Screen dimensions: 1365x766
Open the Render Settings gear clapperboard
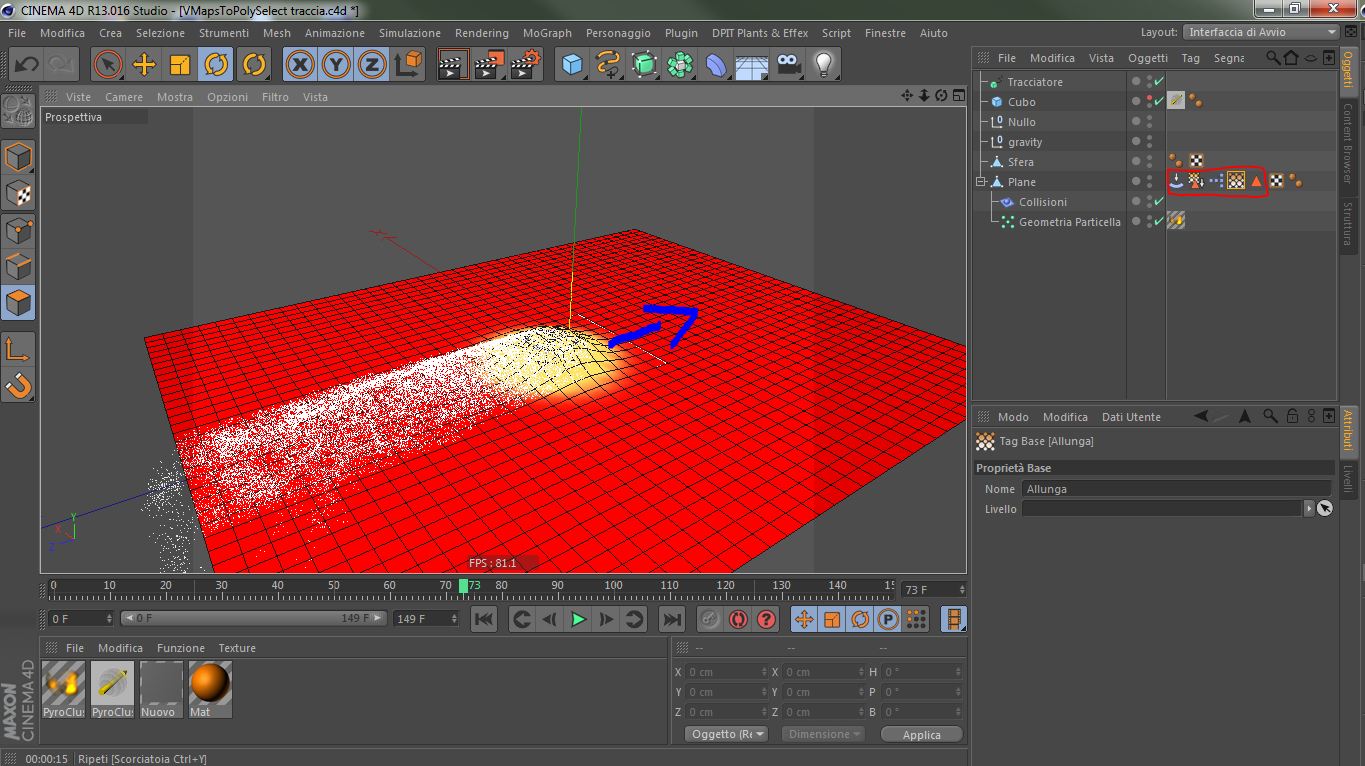525,65
